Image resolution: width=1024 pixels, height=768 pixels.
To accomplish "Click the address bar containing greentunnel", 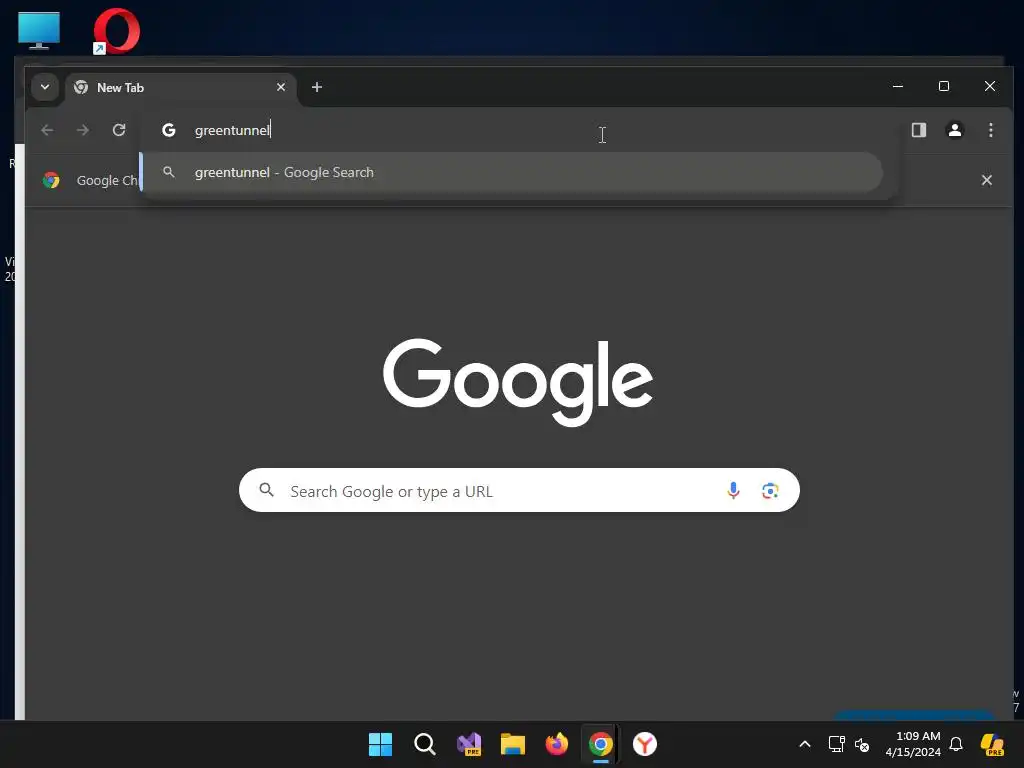I will pyautogui.click(x=520, y=130).
